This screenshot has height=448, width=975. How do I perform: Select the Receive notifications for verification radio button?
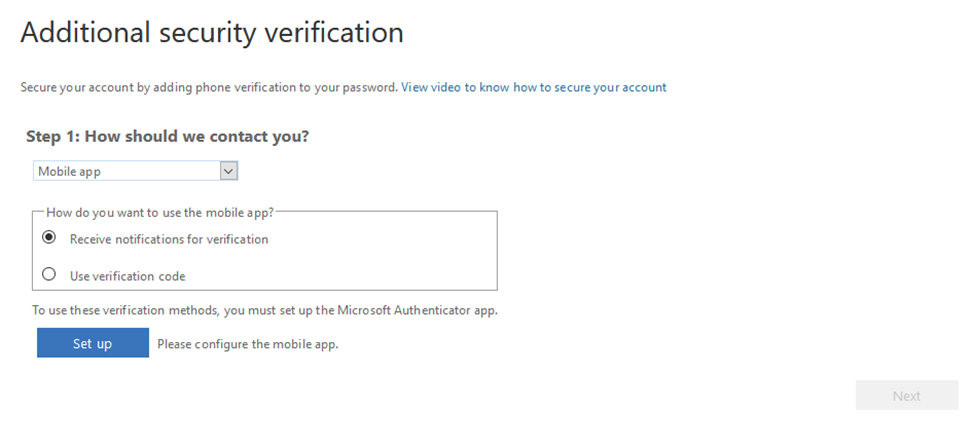[49, 238]
